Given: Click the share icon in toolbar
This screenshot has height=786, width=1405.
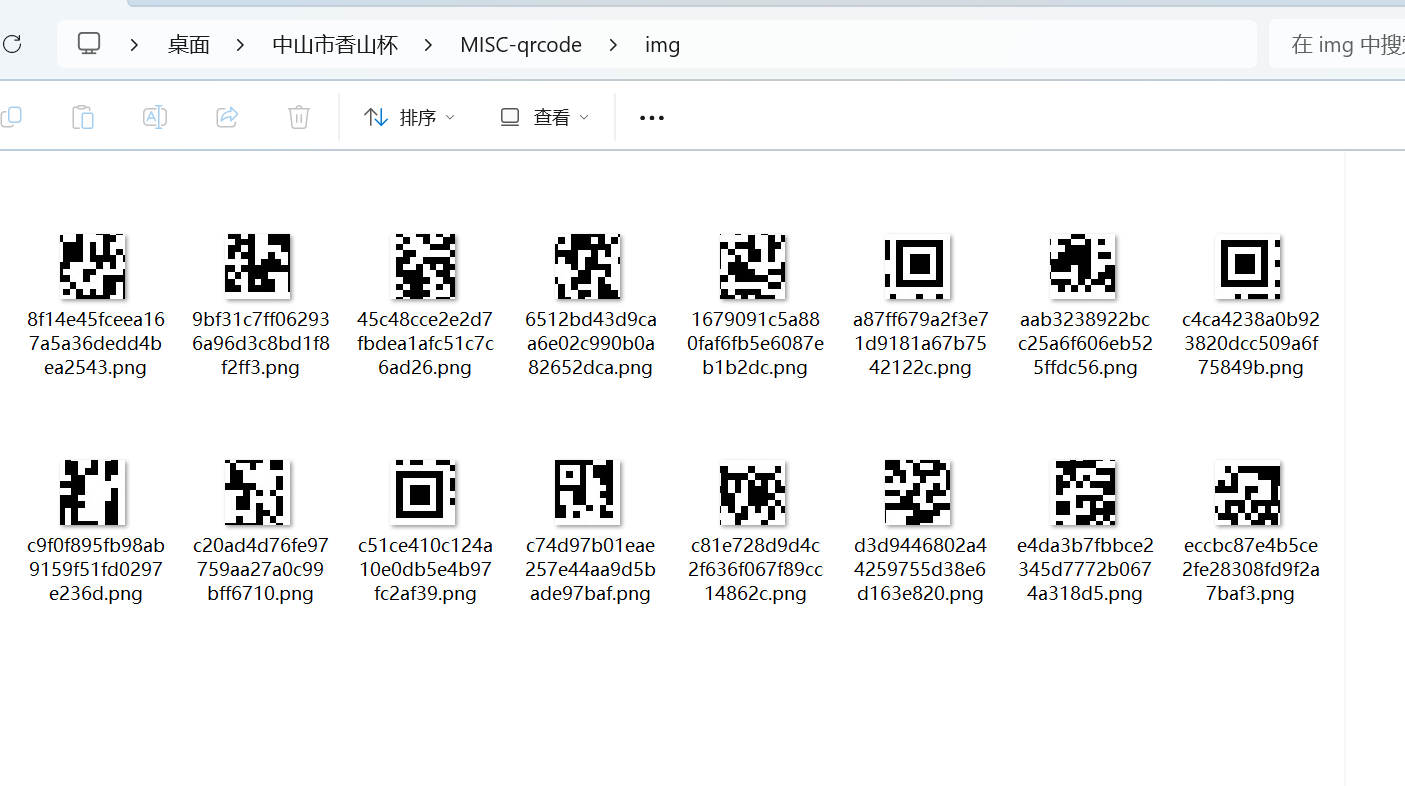Looking at the screenshot, I should point(227,117).
